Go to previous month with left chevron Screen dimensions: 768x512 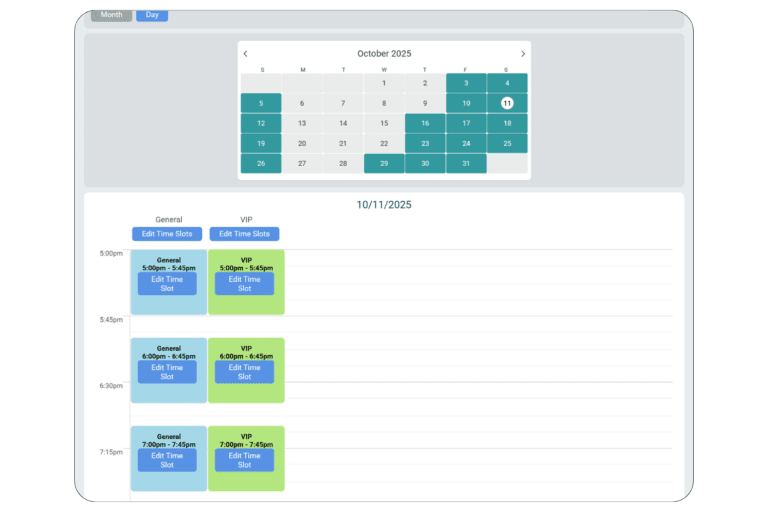pyautogui.click(x=246, y=54)
